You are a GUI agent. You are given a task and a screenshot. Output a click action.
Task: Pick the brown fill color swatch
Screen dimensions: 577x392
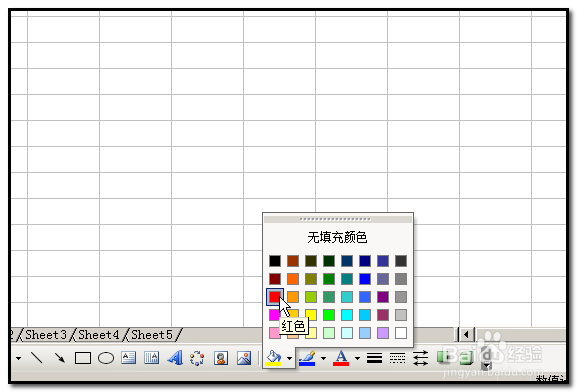(293, 261)
